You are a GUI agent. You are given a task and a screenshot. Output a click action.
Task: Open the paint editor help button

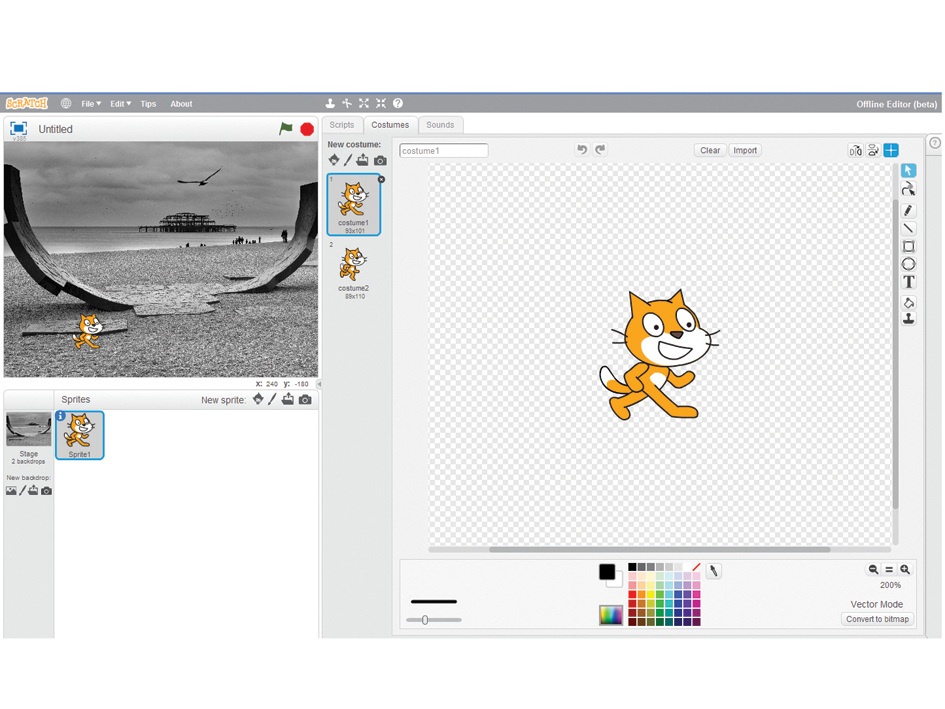(x=934, y=143)
